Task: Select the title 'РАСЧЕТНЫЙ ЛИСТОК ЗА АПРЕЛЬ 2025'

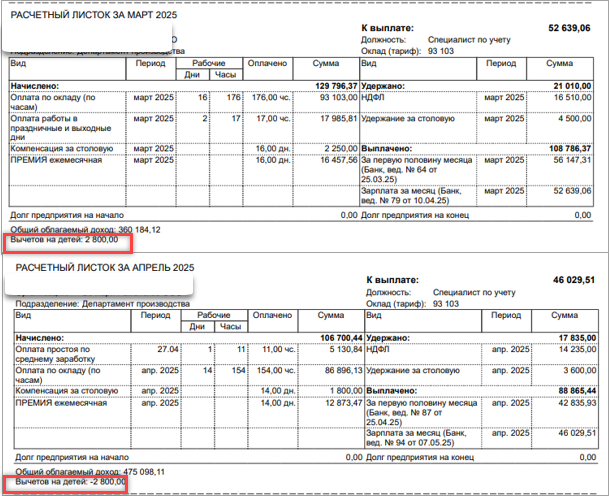Action: pos(105,268)
